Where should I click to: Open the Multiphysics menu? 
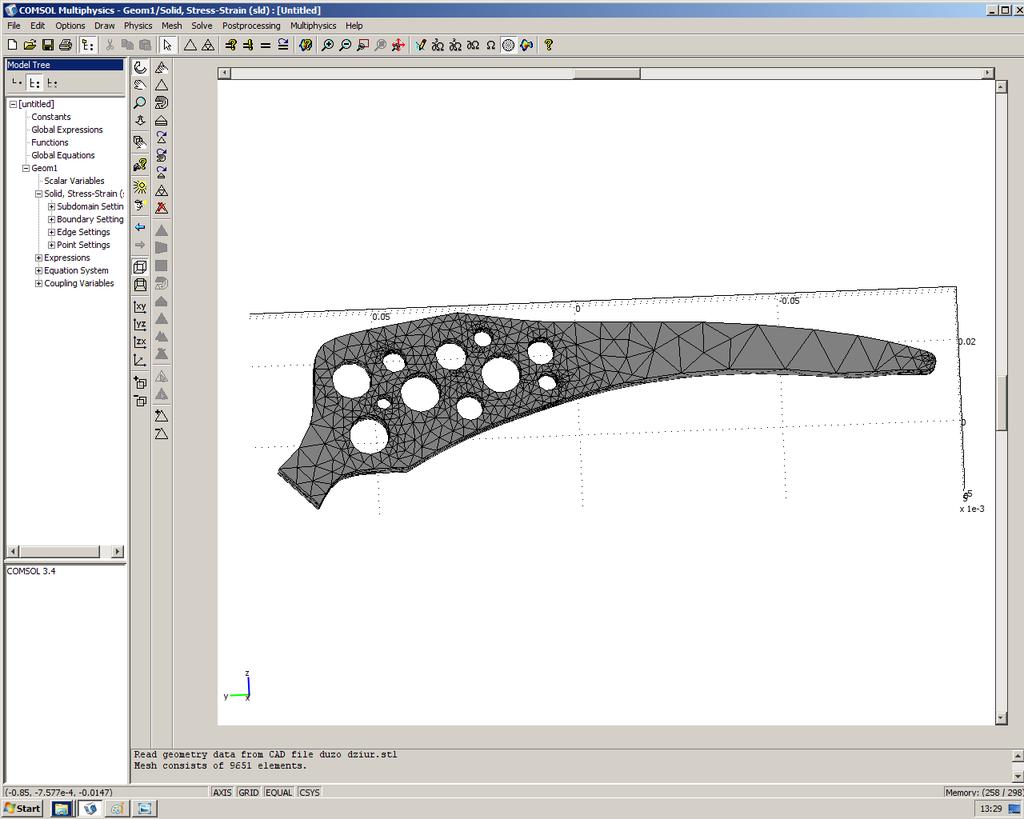[313, 25]
